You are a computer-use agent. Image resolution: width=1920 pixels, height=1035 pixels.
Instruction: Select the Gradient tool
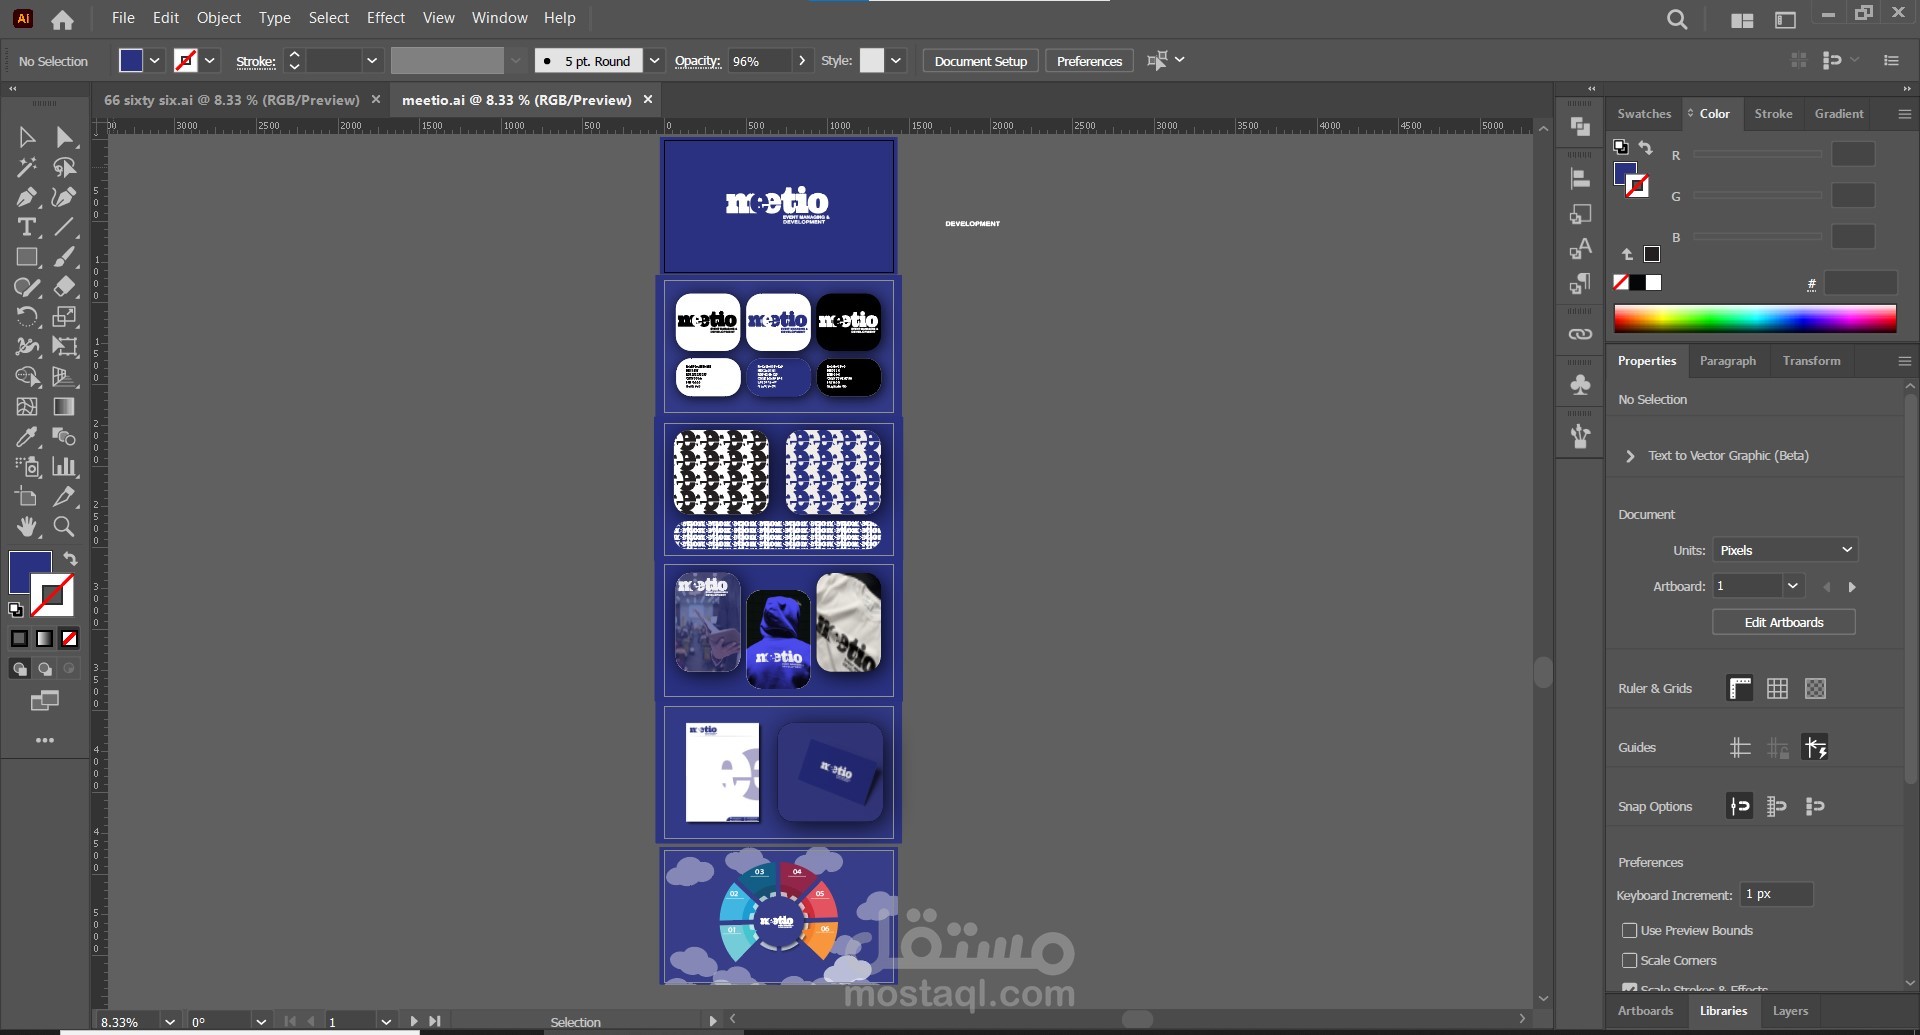pos(65,407)
